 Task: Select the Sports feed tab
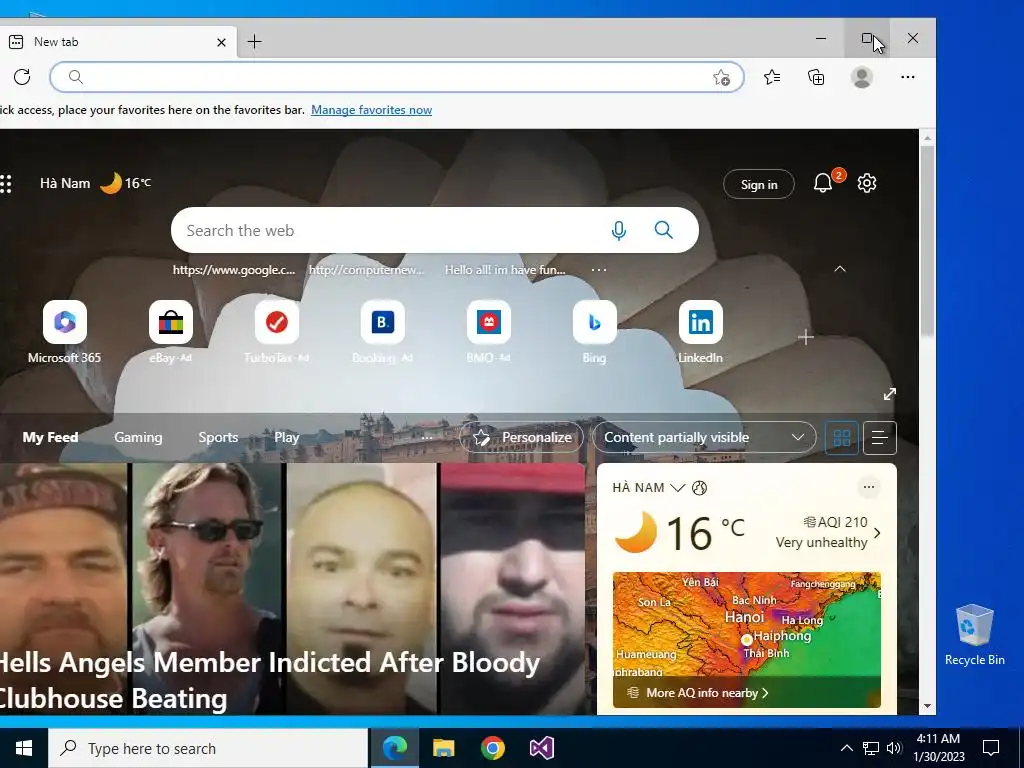click(x=218, y=438)
